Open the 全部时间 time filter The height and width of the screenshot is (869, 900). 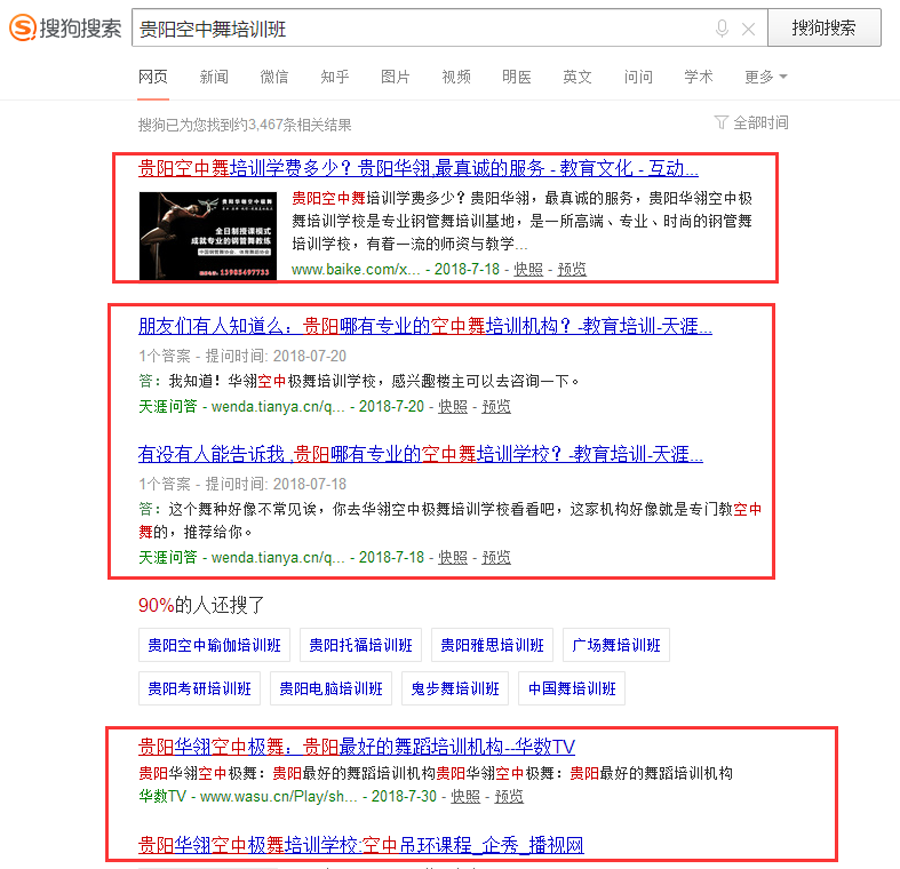coord(751,122)
